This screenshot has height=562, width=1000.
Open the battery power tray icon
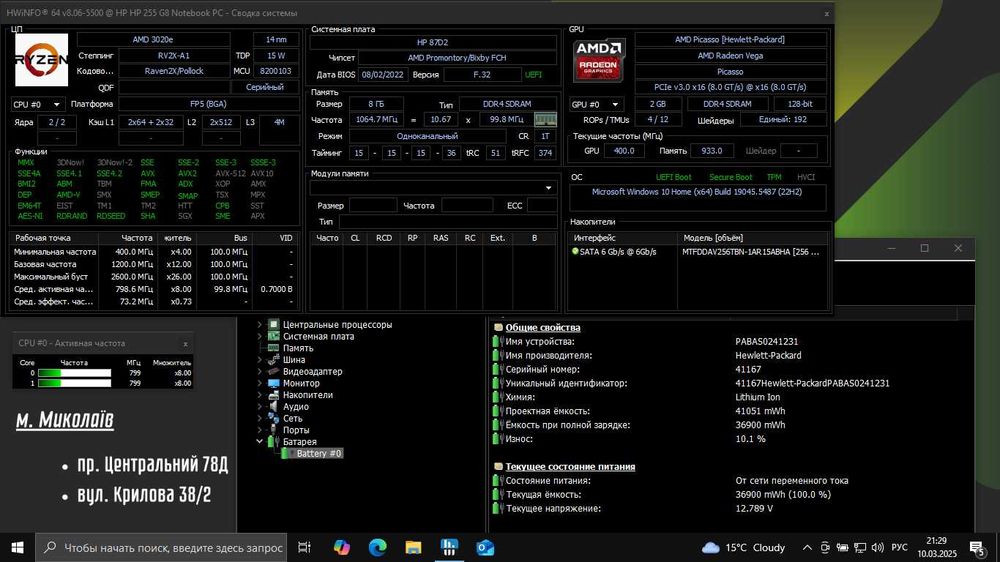tap(842, 547)
